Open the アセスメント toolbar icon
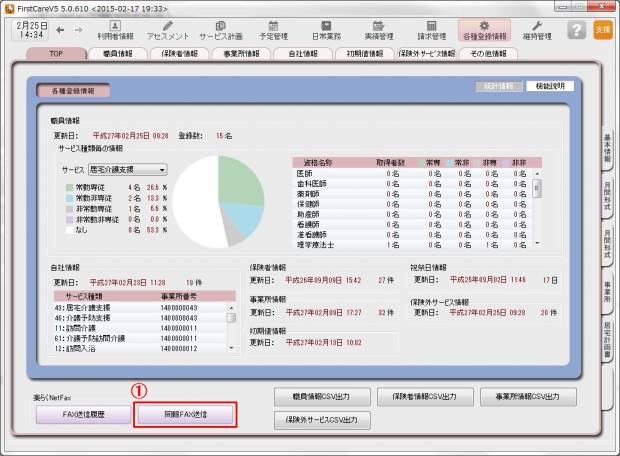620x456 pixels. pyautogui.click(x=167, y=29)
